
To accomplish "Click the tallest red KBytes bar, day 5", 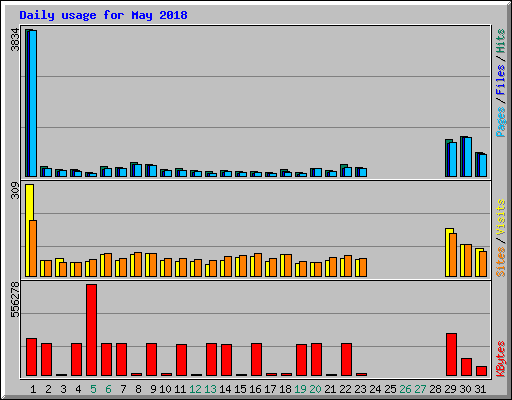I will click(x=92, y=330).
